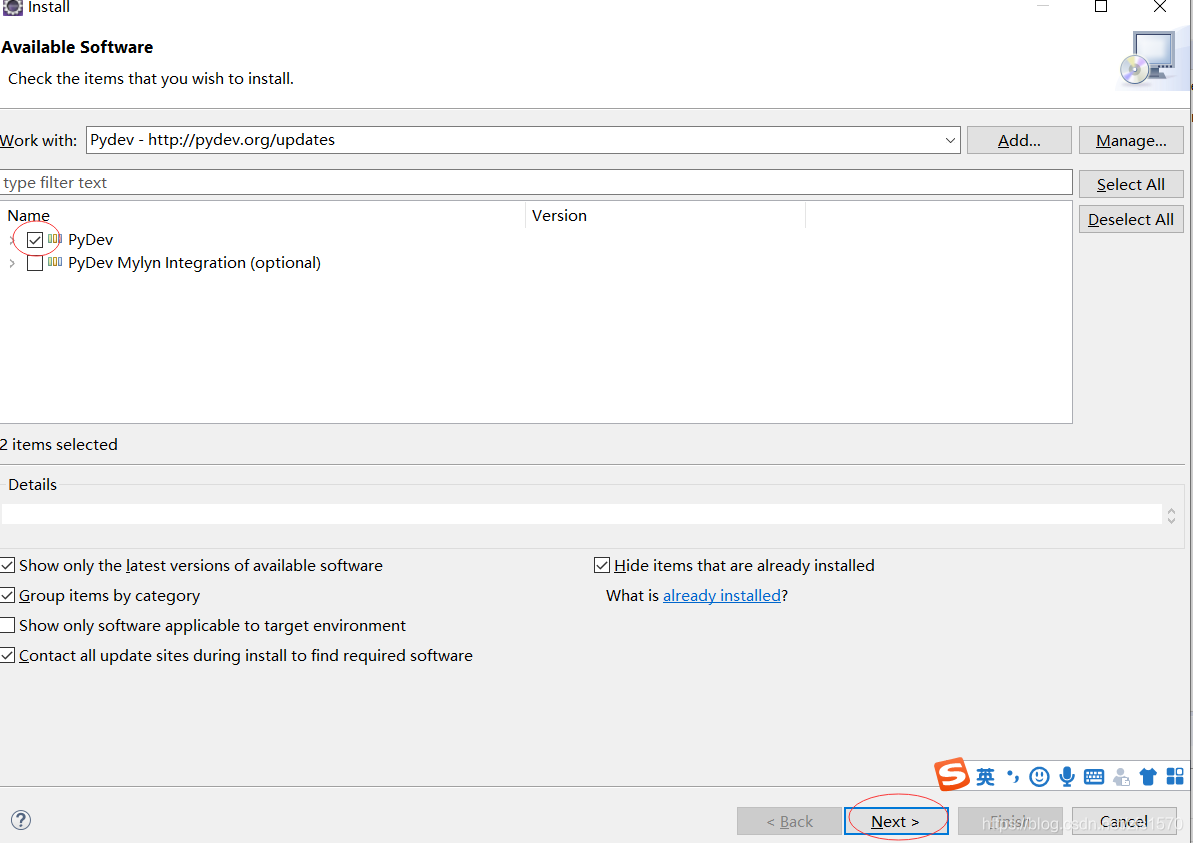Click Sogou punctuation mode icon
Image resolution: width=1193 pixels, height=843 pixels.
coord(1013,776)
